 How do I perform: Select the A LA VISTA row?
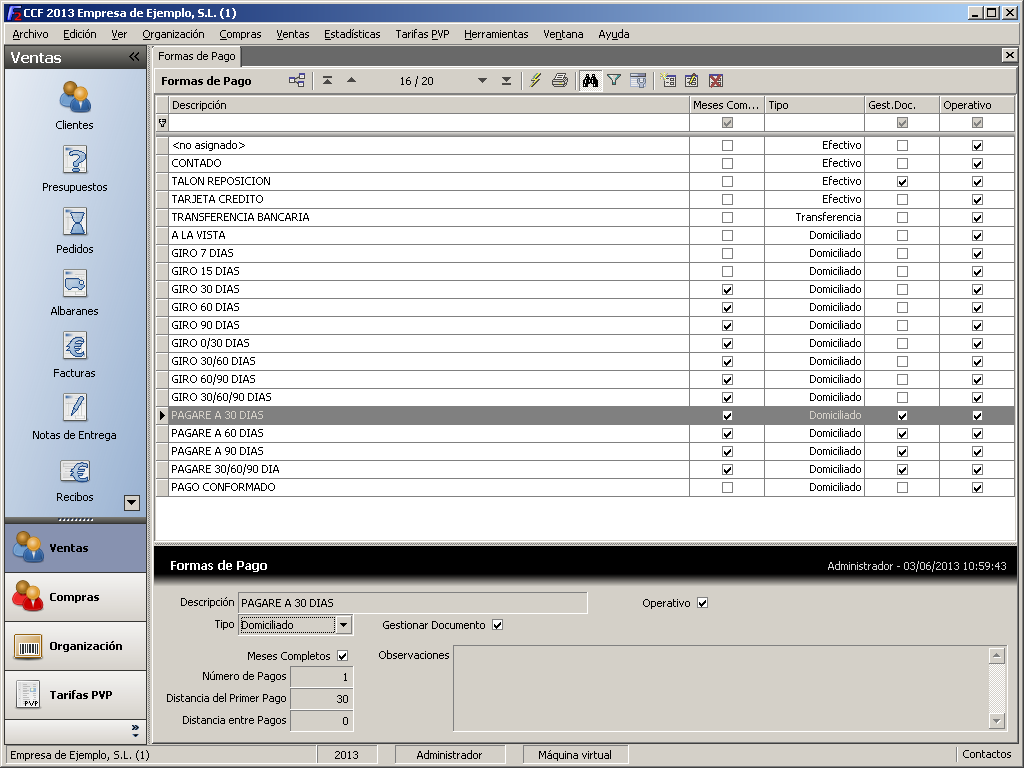585,235
